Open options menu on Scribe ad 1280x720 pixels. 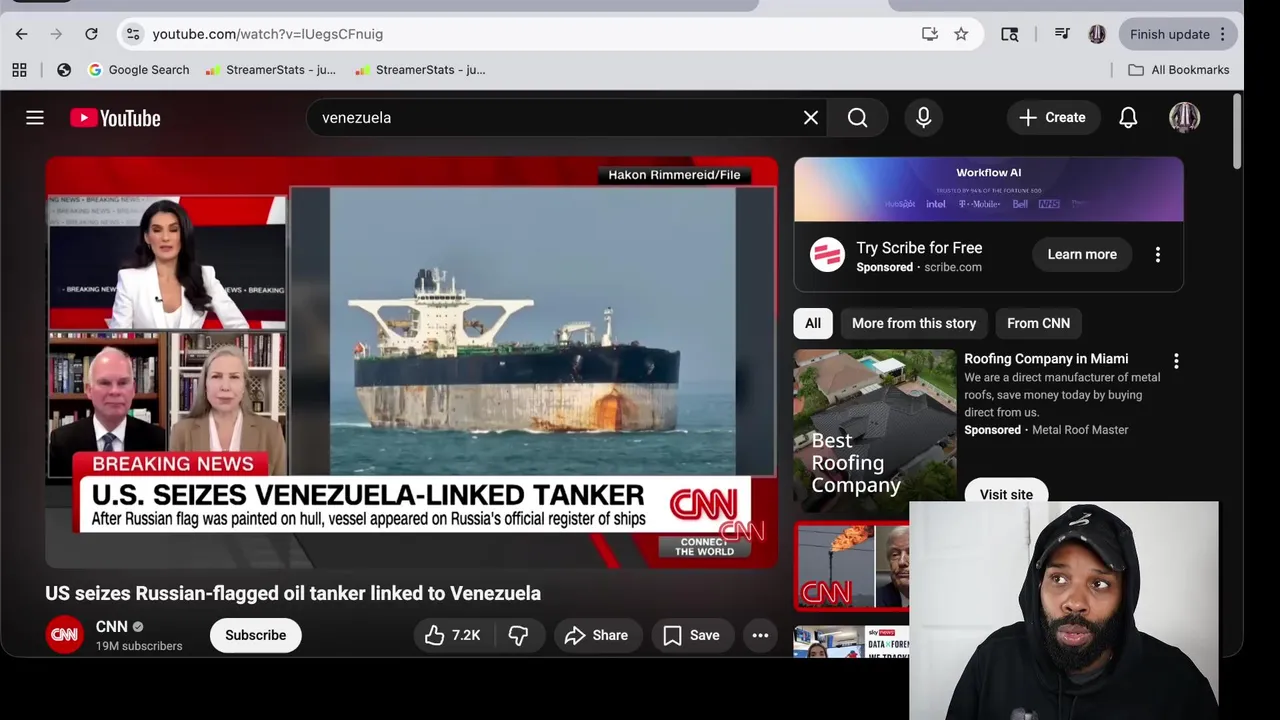1158,255
